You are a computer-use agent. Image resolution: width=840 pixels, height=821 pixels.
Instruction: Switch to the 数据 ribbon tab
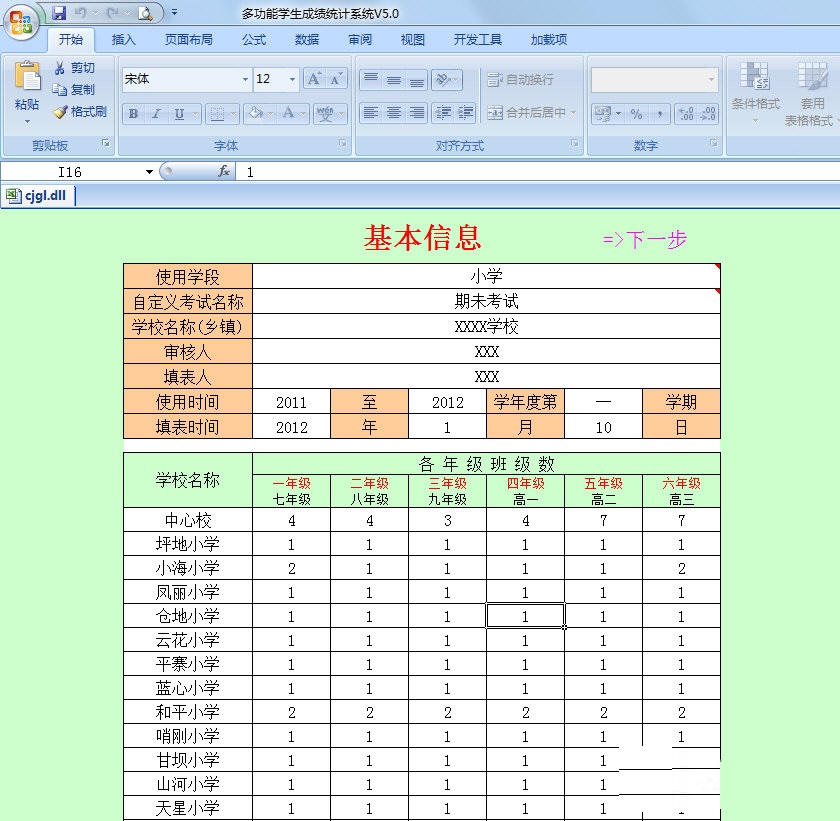307,40
